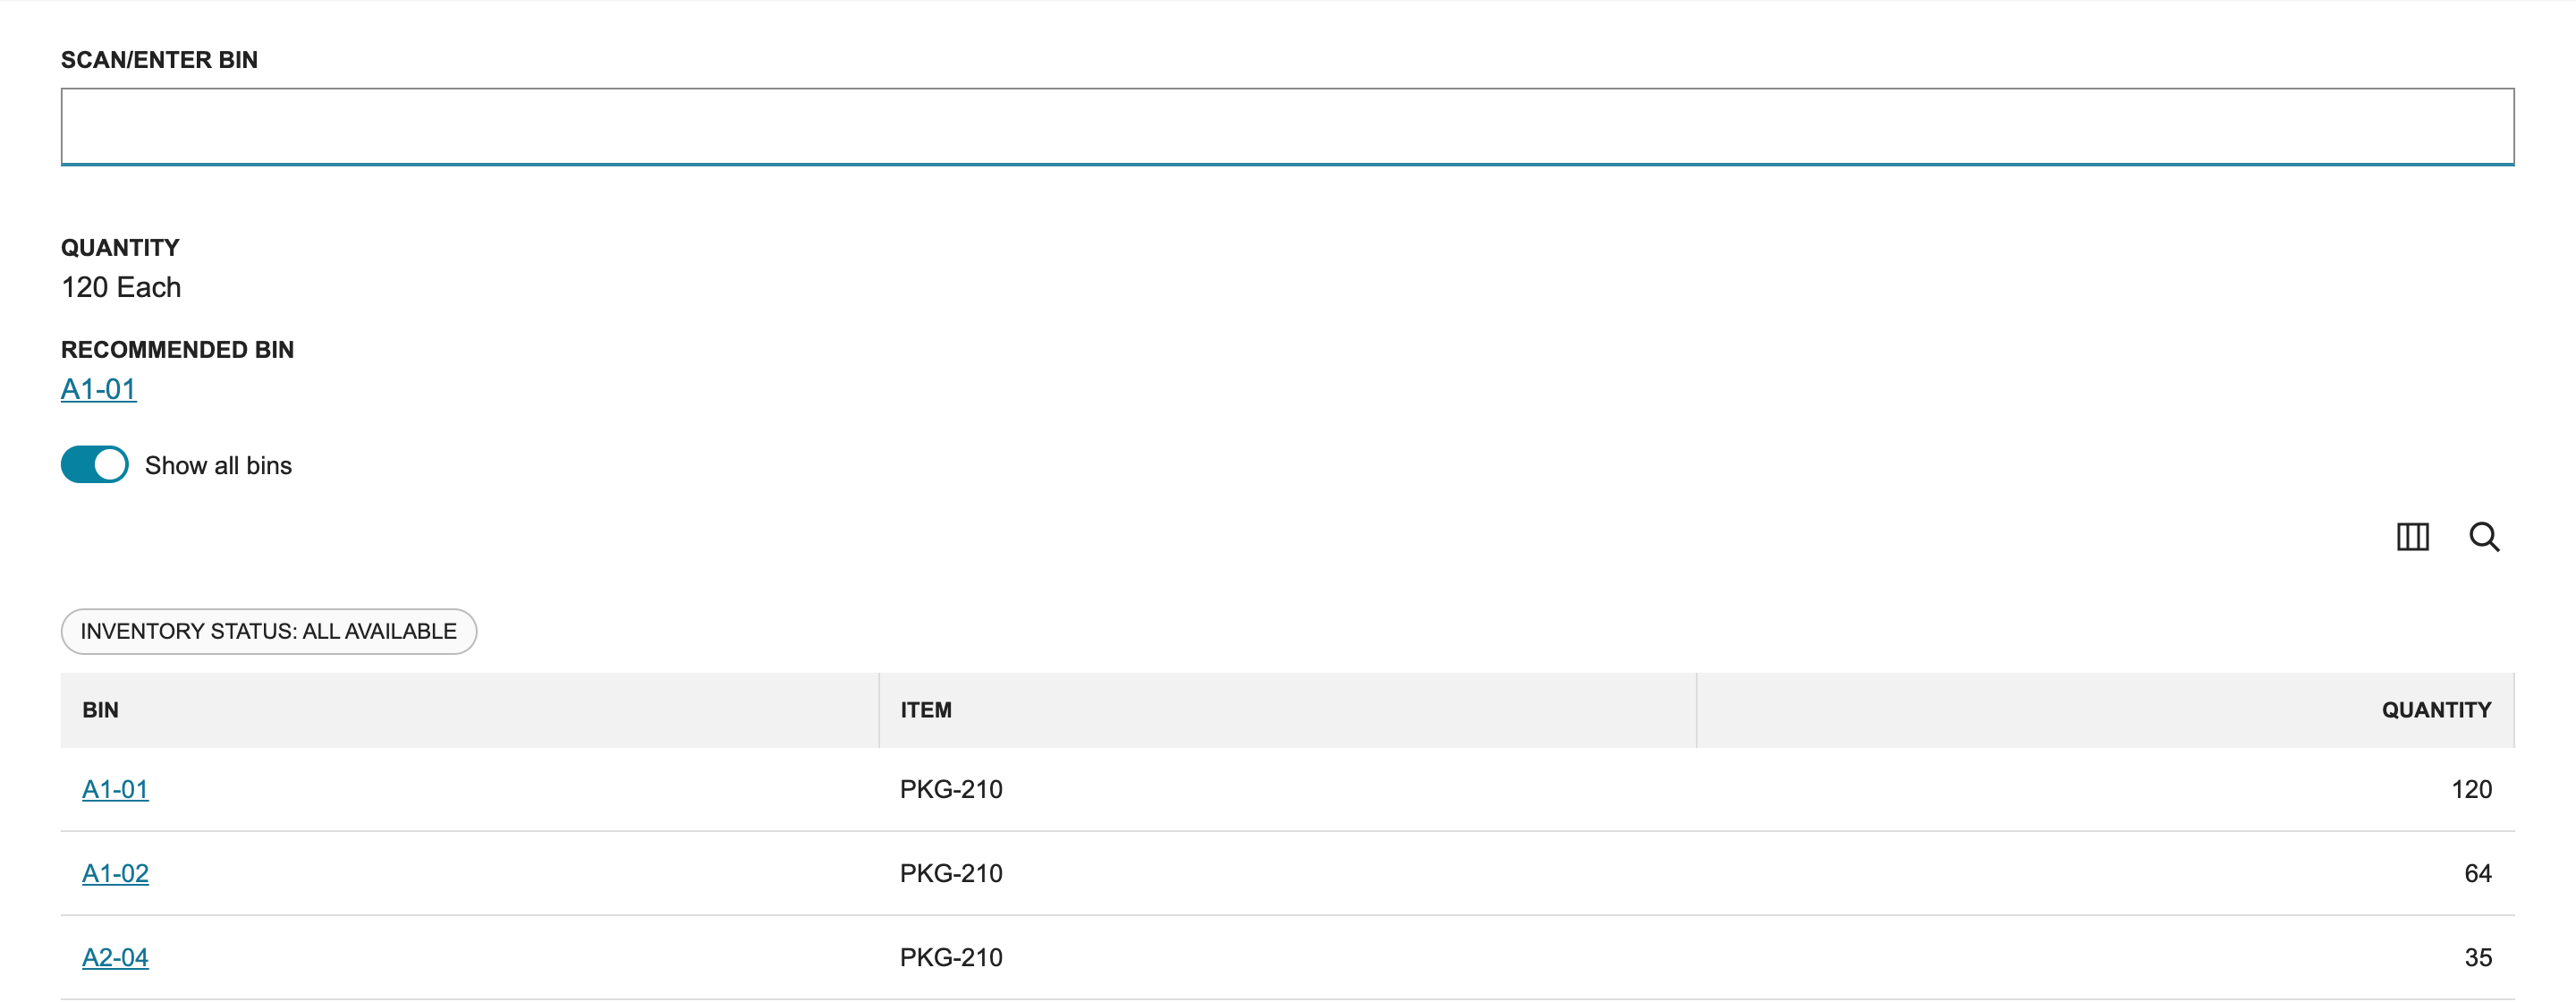Click quantity 64 in the A1-02 row

click(2478, 874)
